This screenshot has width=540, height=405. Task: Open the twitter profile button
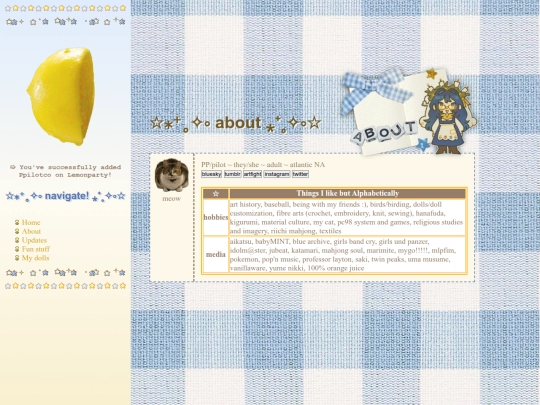pos(300,174)
